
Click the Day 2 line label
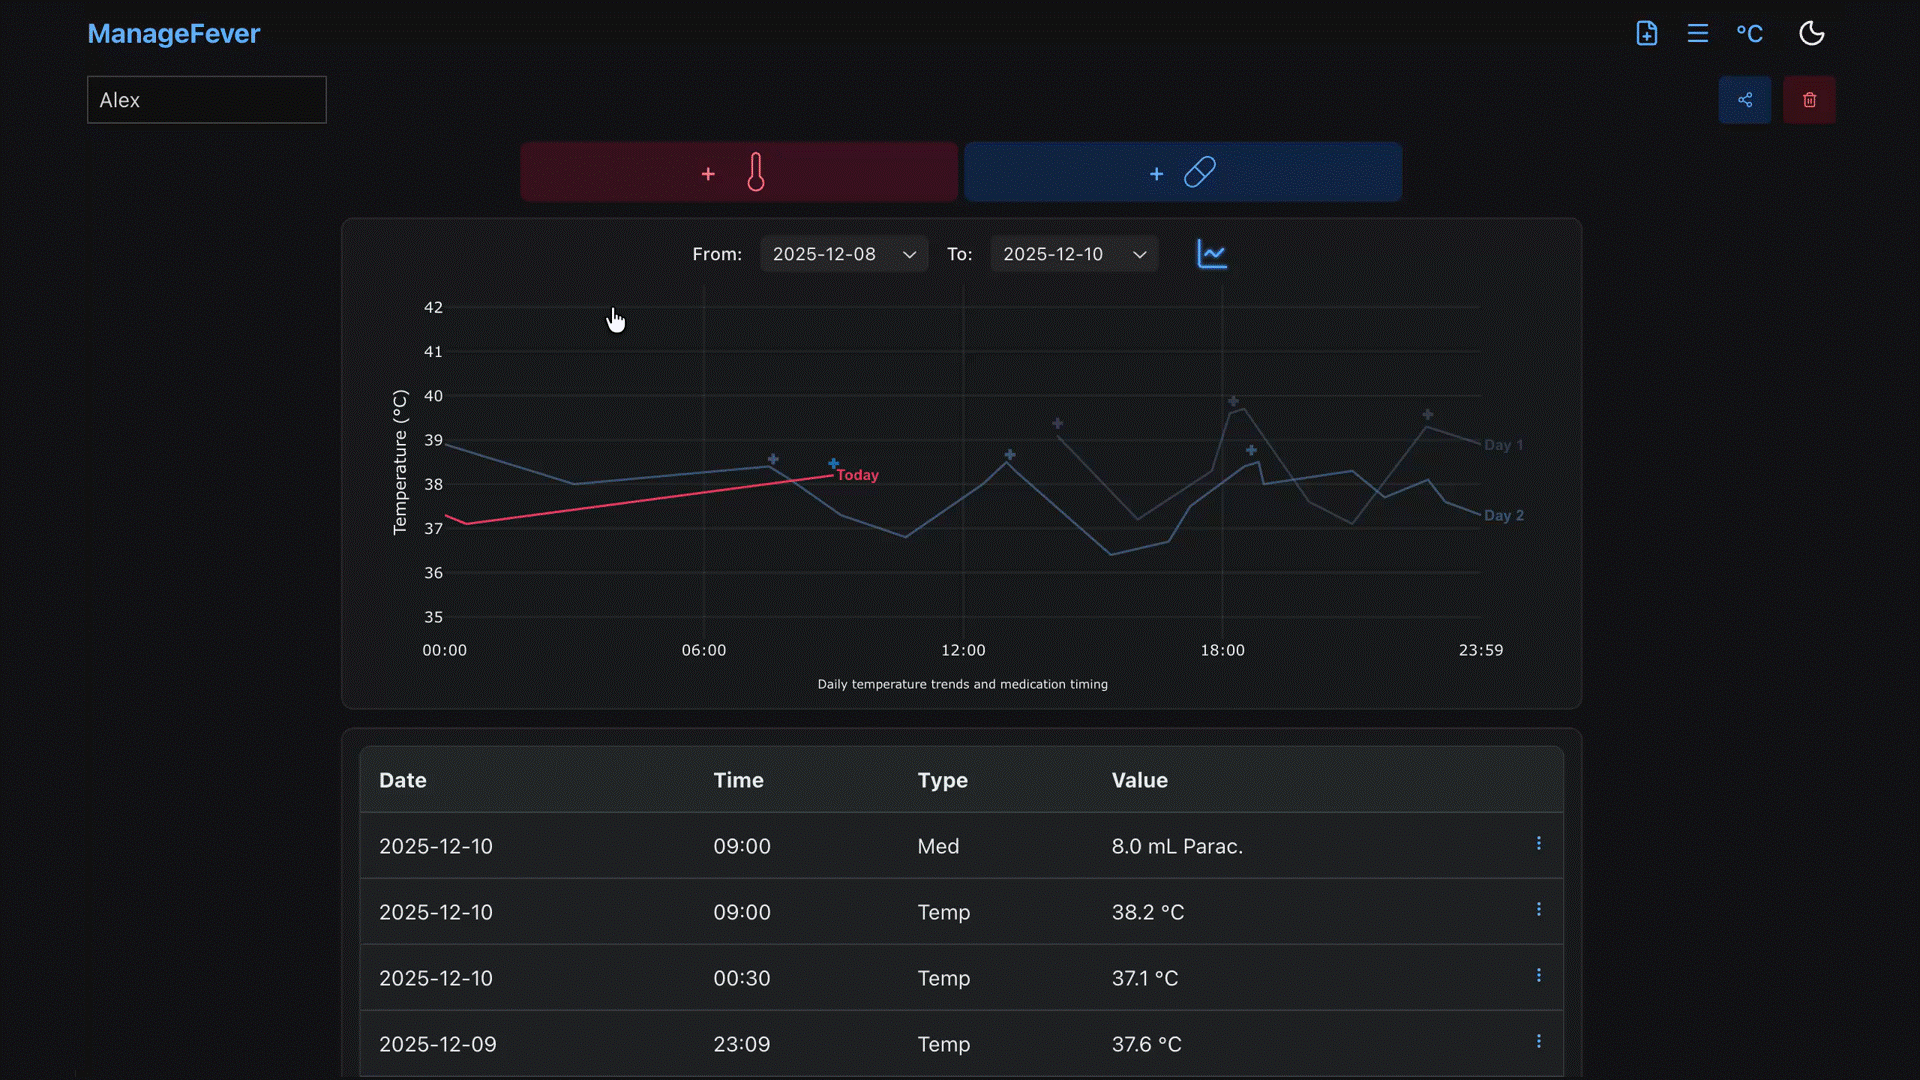pyautogui.click(x=1502, y=516)
